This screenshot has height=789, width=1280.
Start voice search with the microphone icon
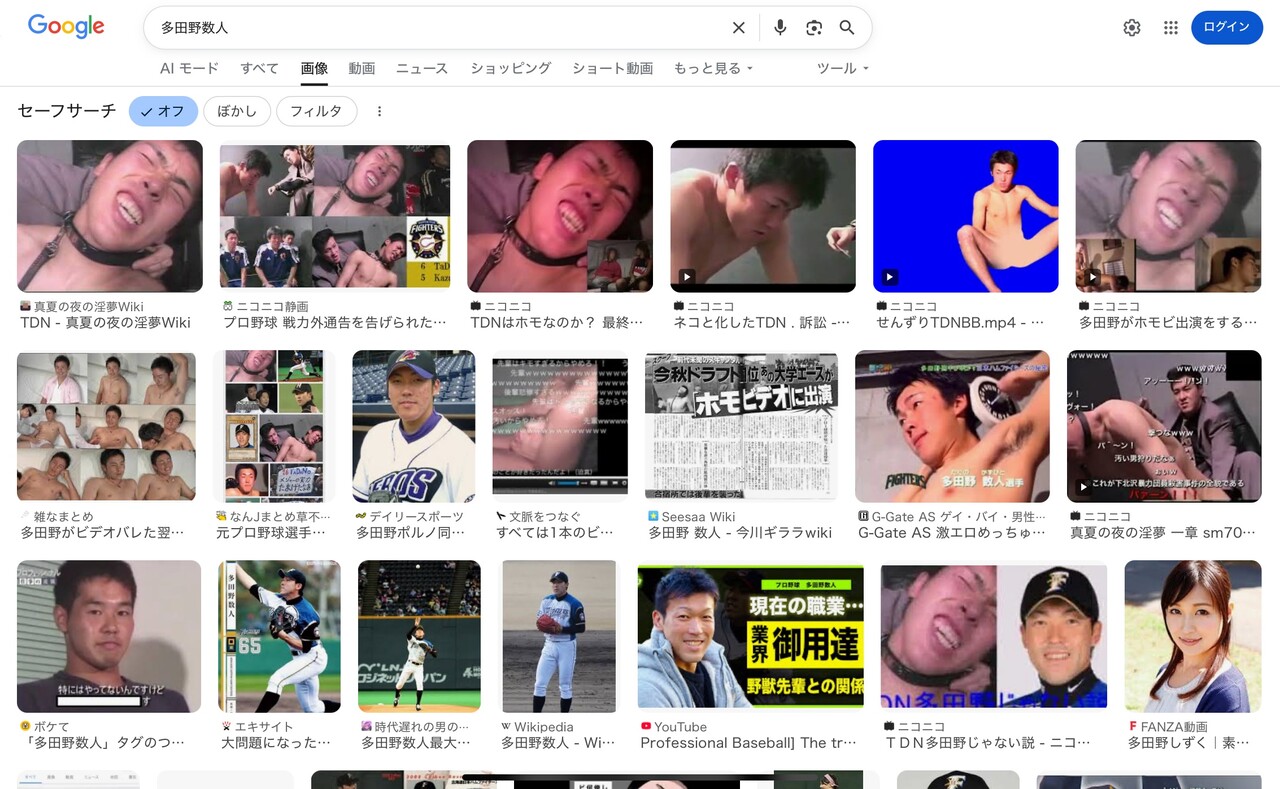(x=780, y=28)
